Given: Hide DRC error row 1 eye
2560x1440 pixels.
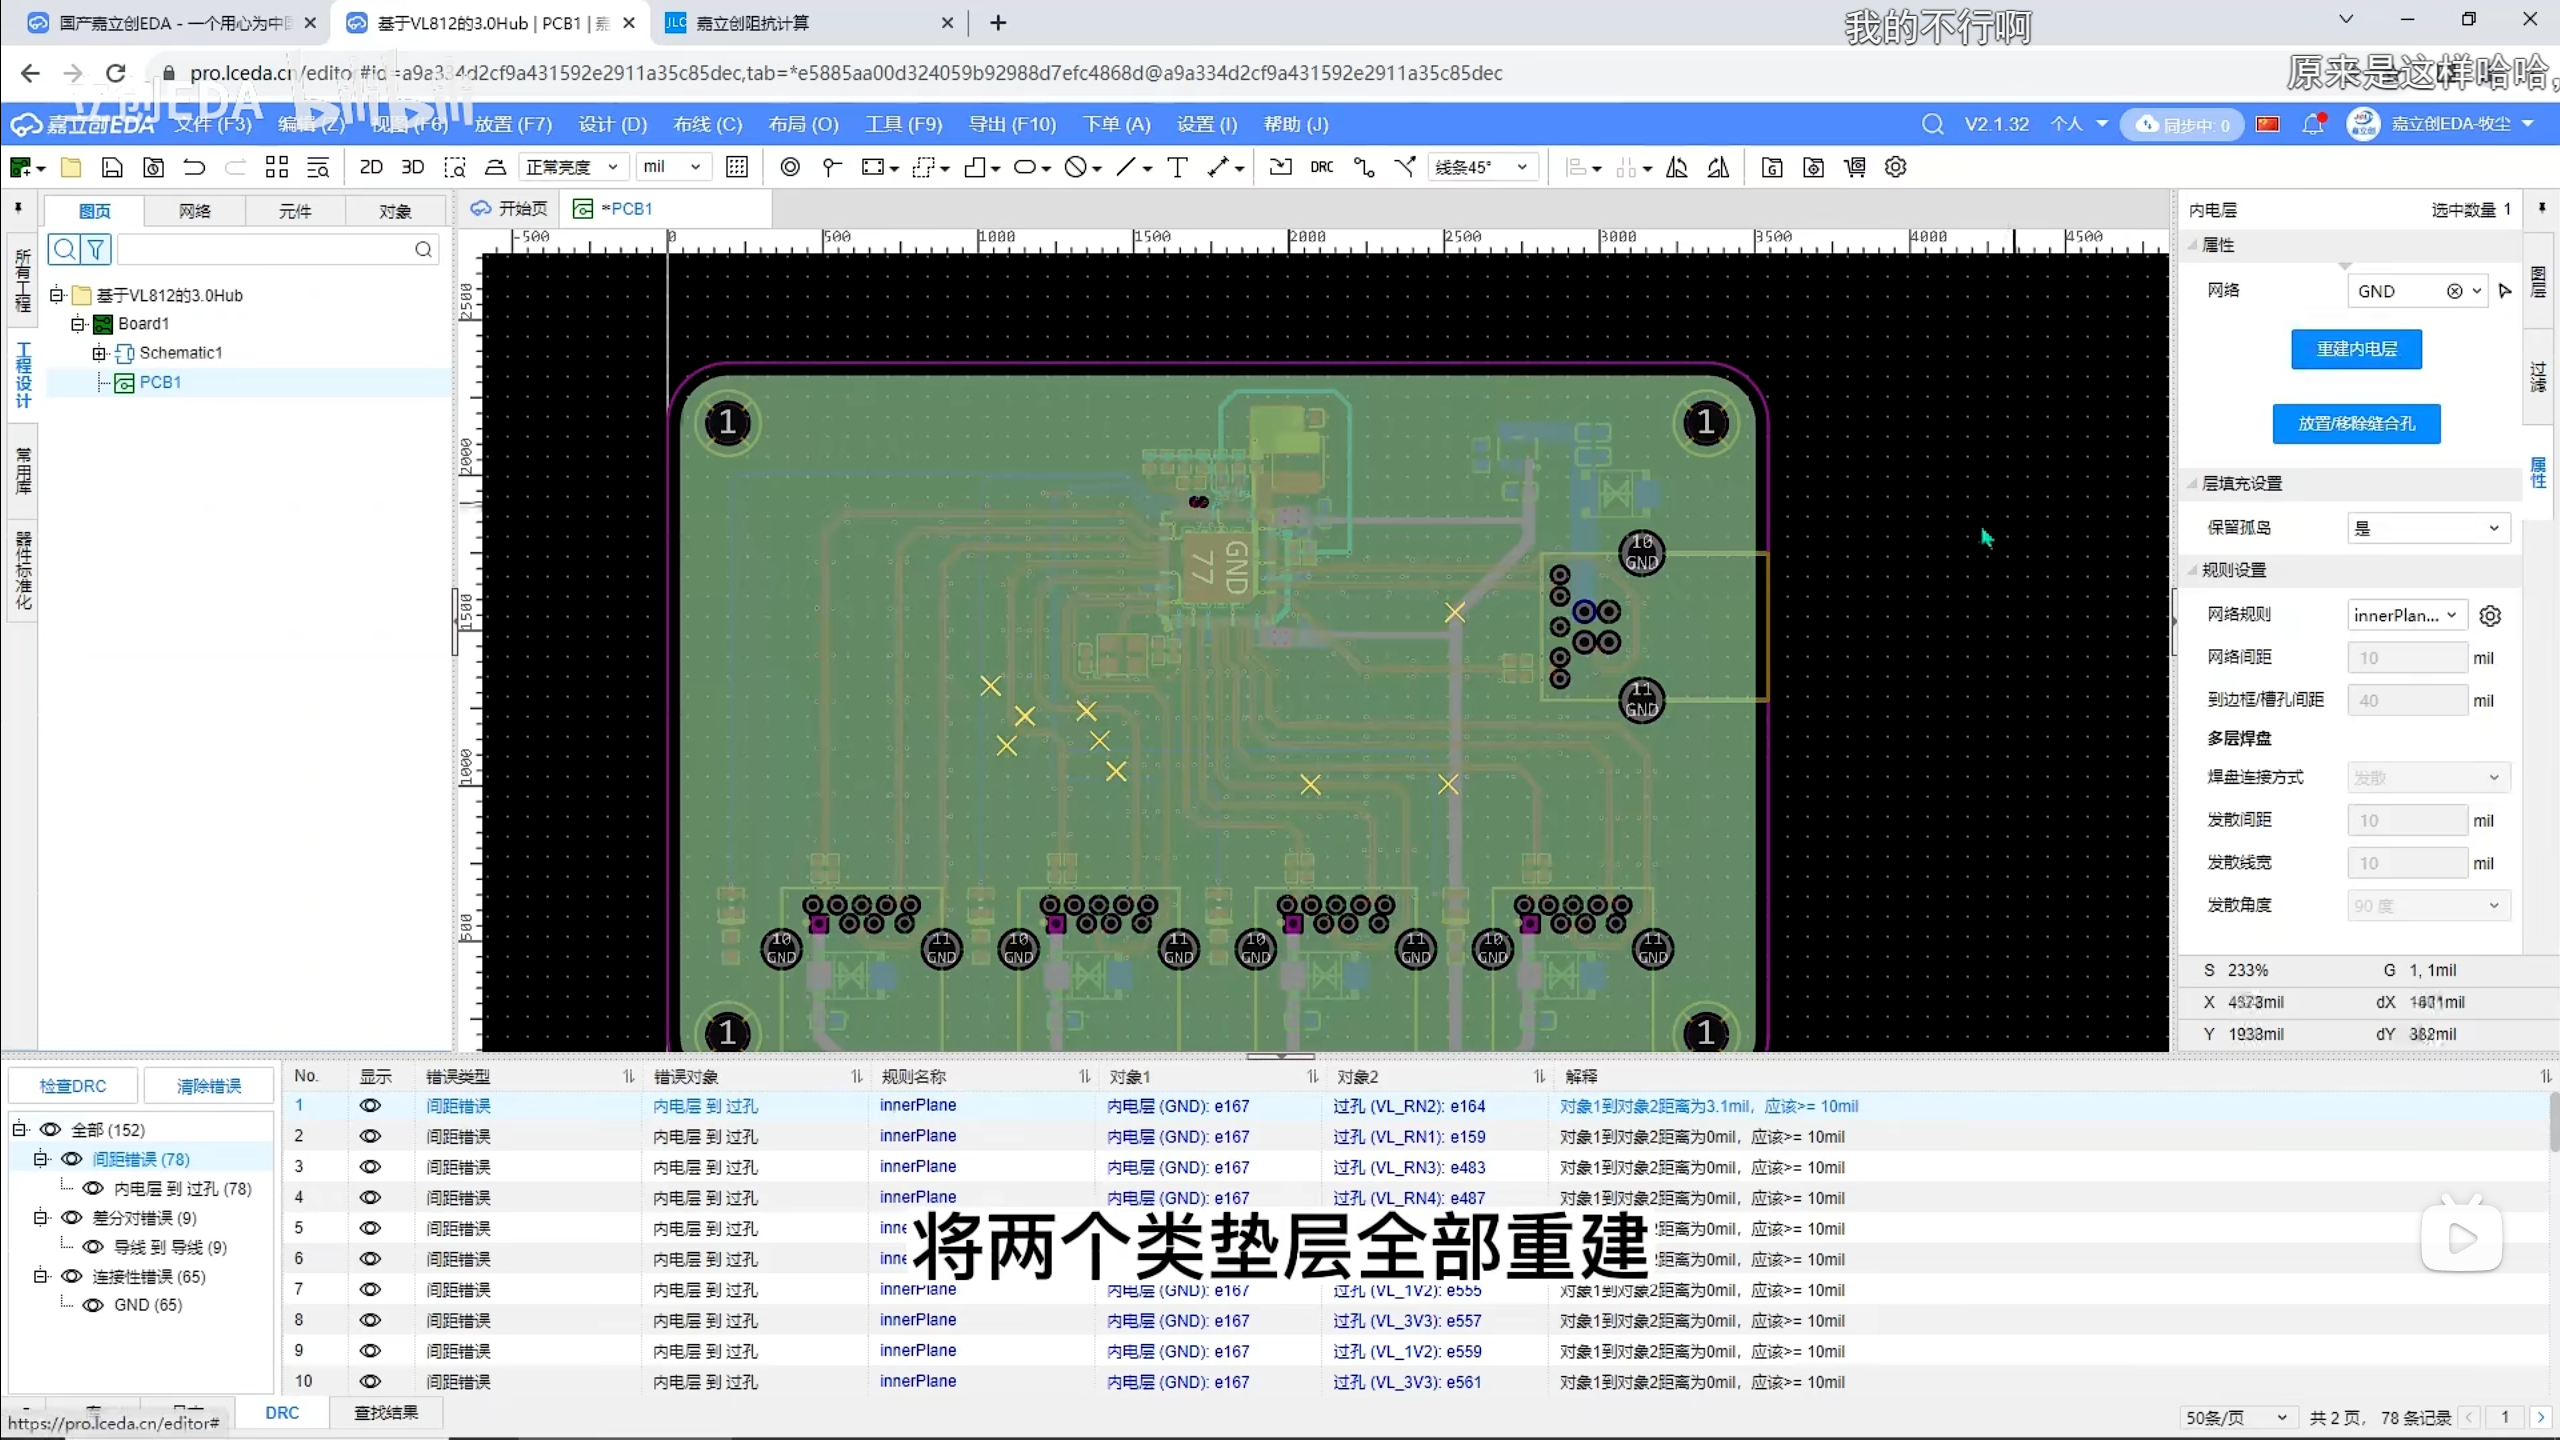Looking at the screenshot, I should [370, 1106].
